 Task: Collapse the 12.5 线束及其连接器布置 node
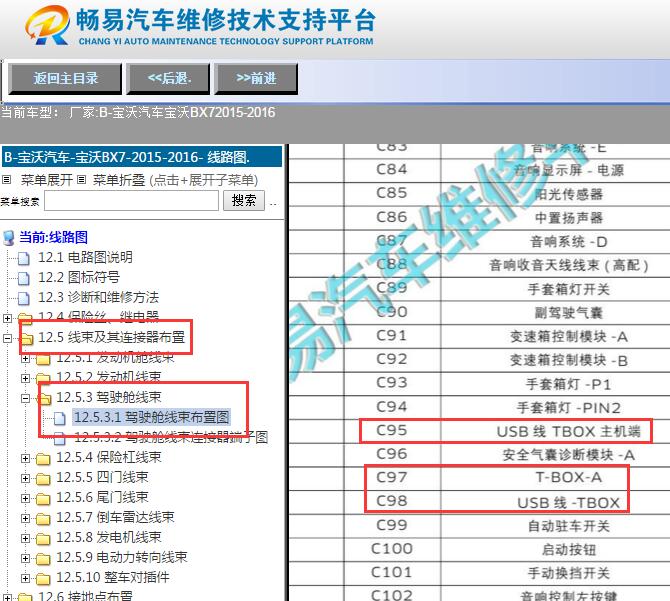tap(7, 338)
